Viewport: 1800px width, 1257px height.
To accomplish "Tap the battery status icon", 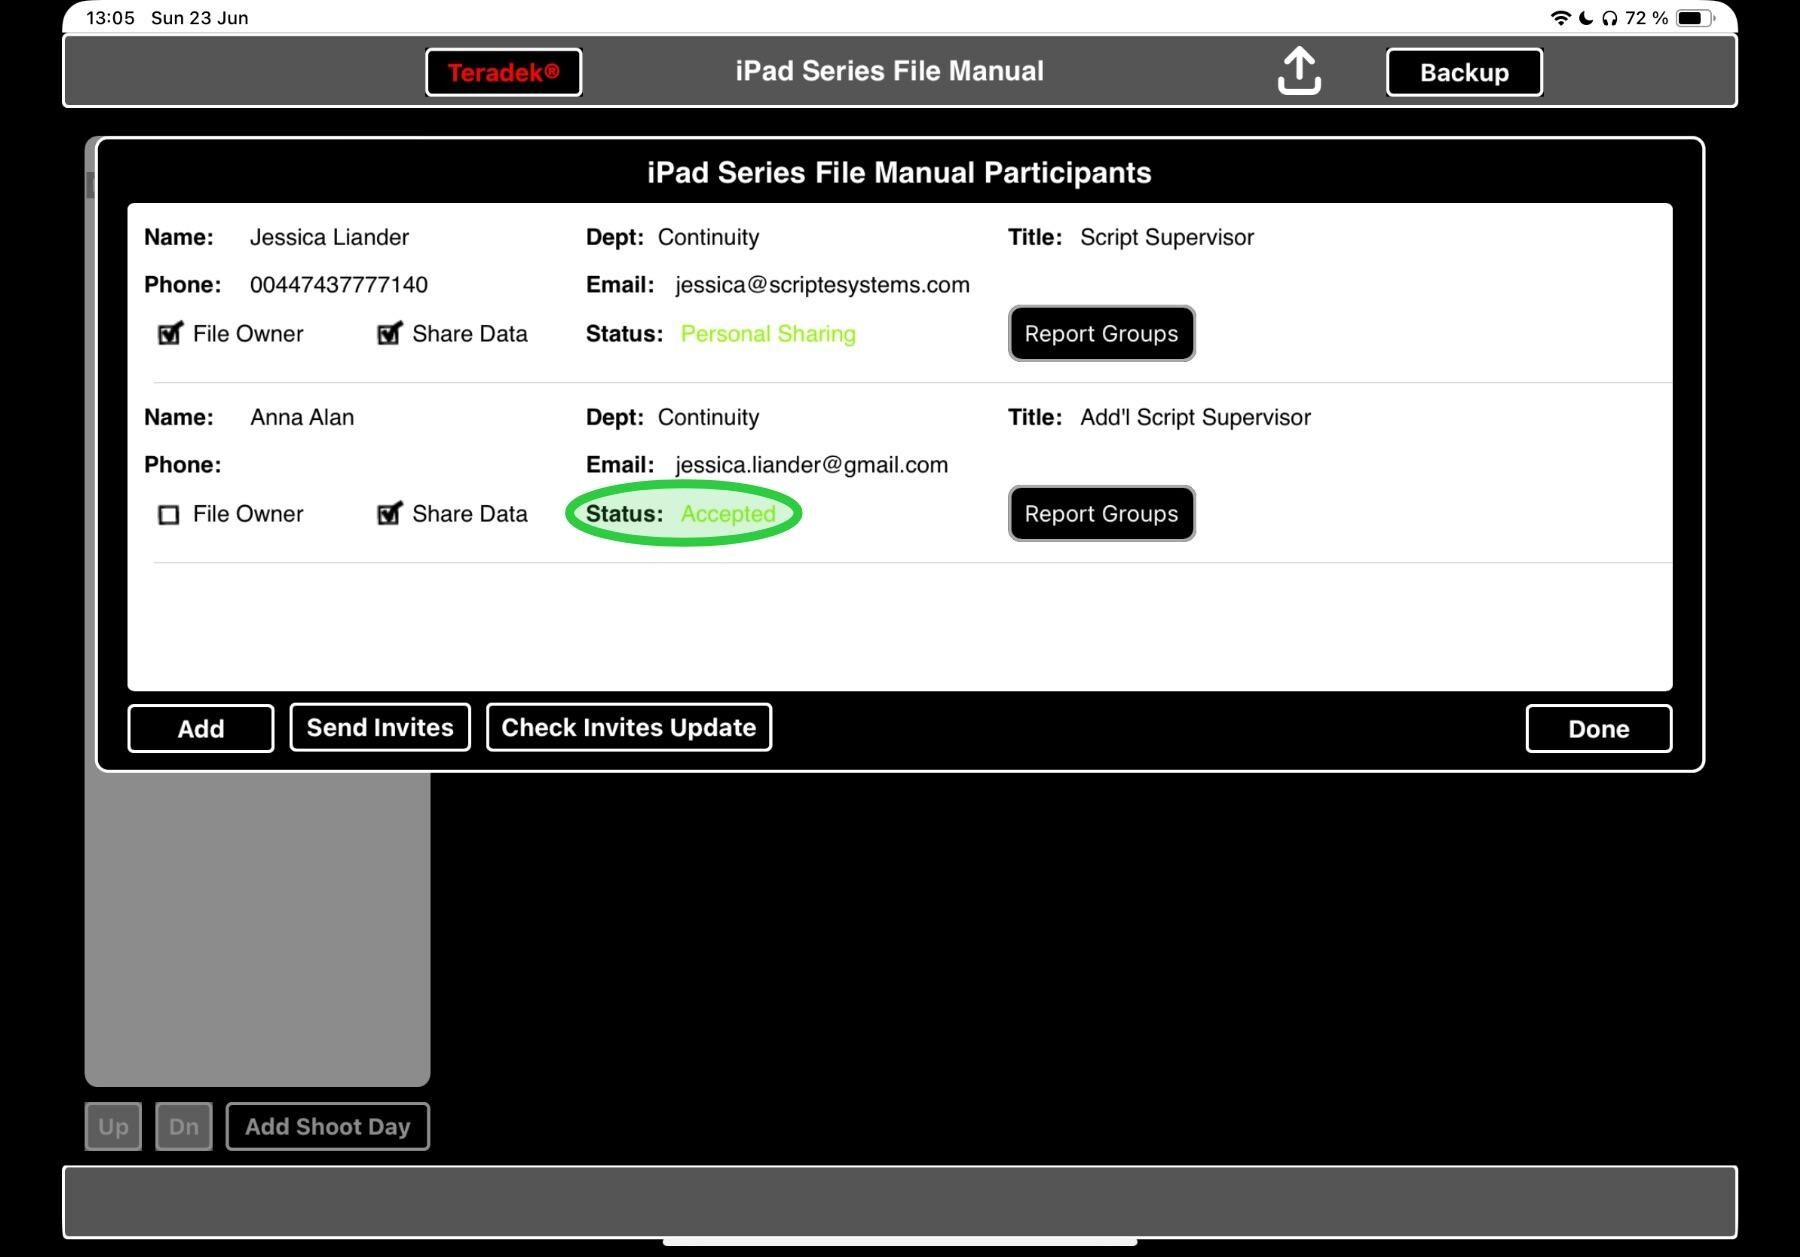I will click(1695, 18).
